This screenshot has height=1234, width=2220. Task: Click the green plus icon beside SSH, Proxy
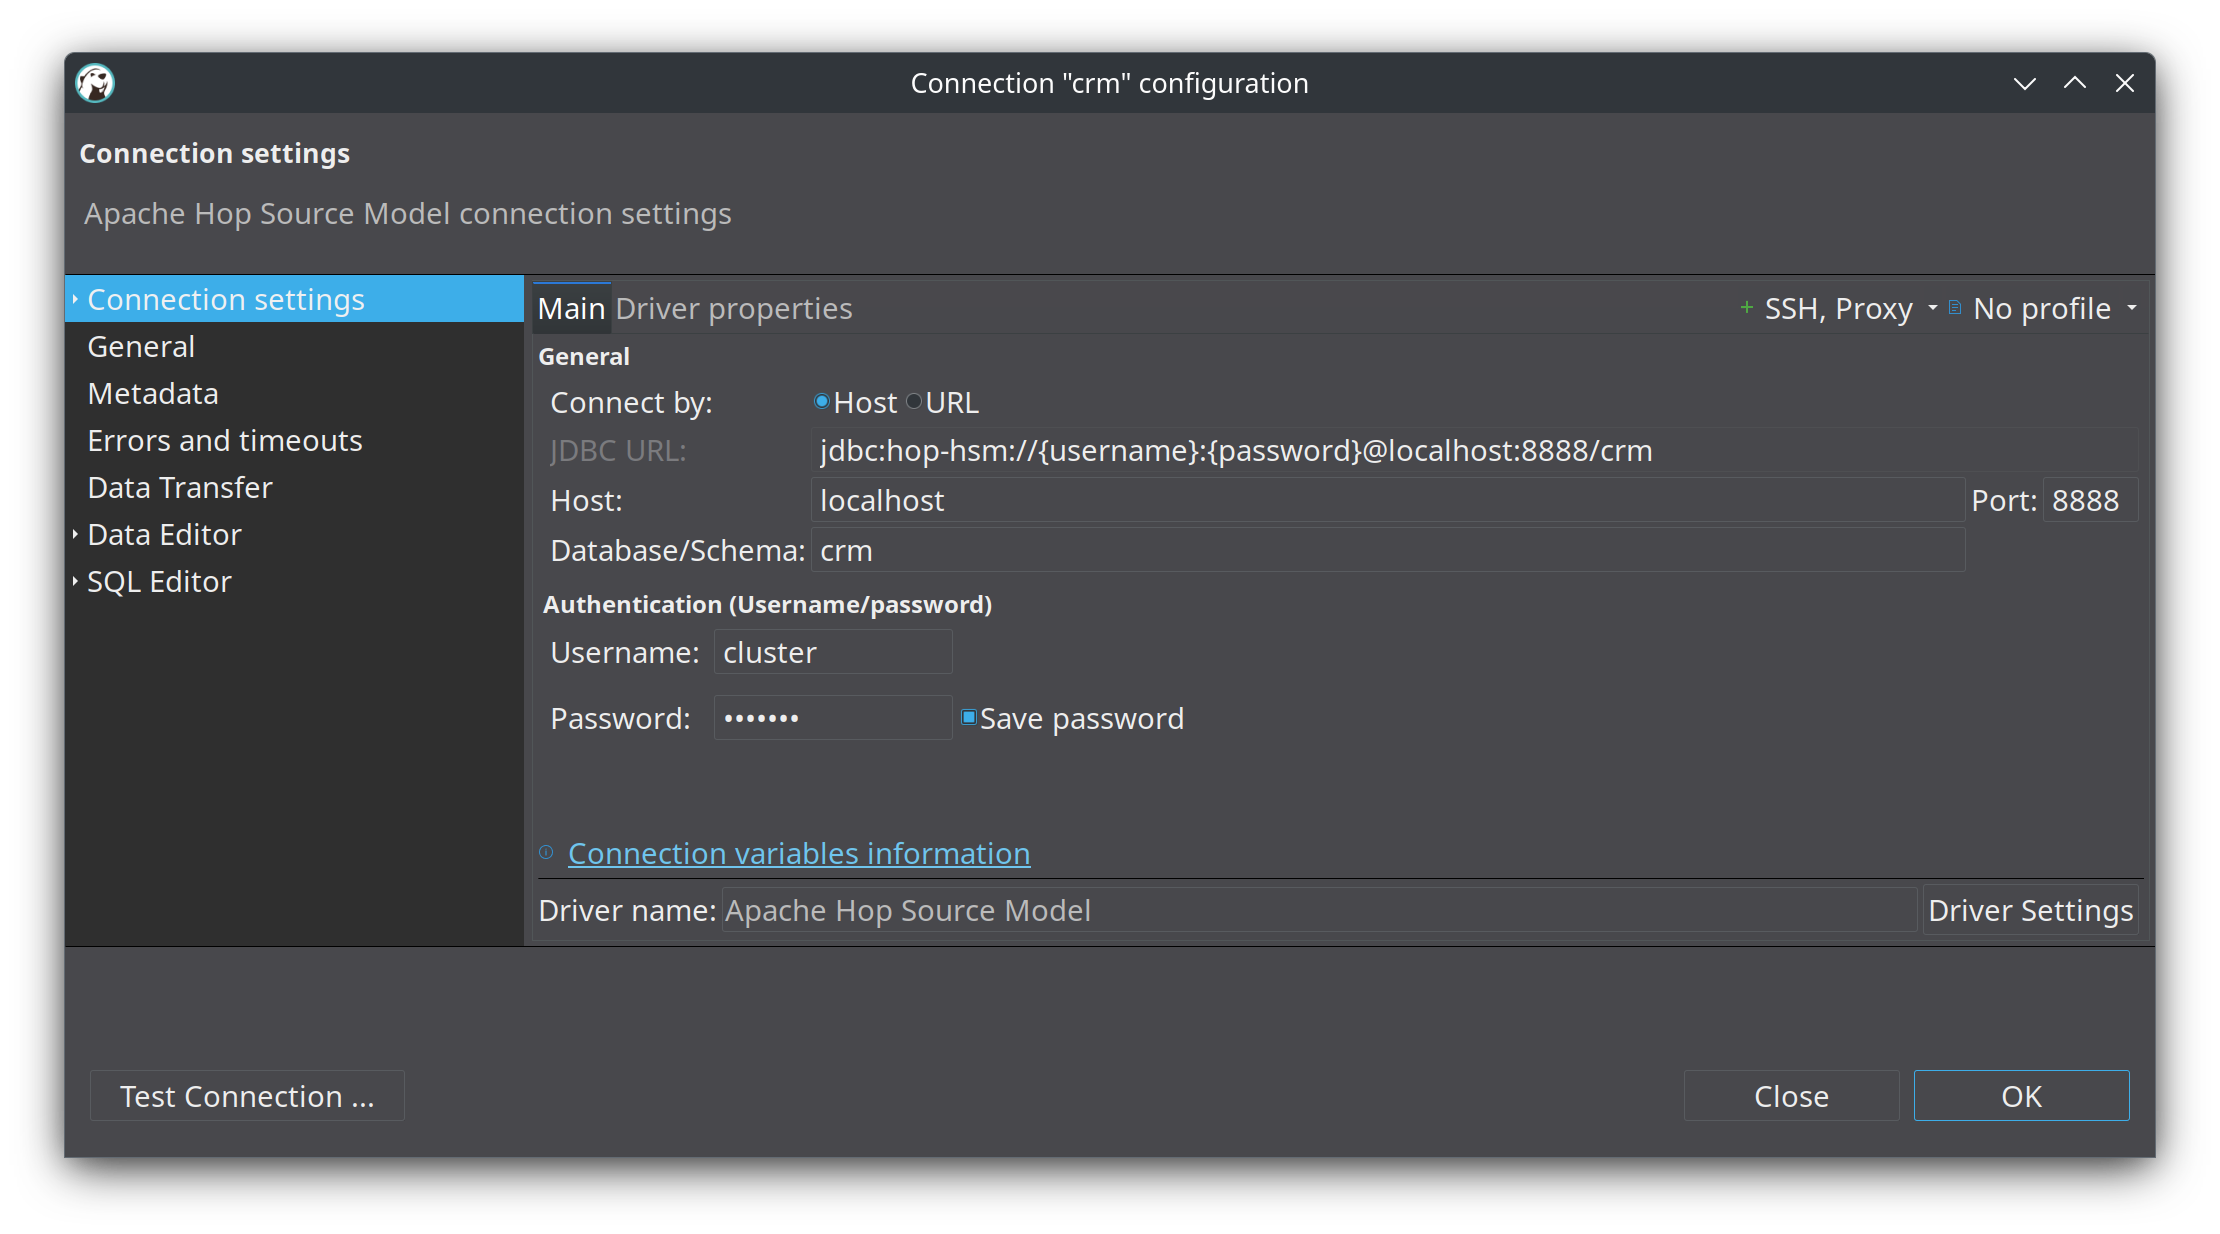(1746, 308)
